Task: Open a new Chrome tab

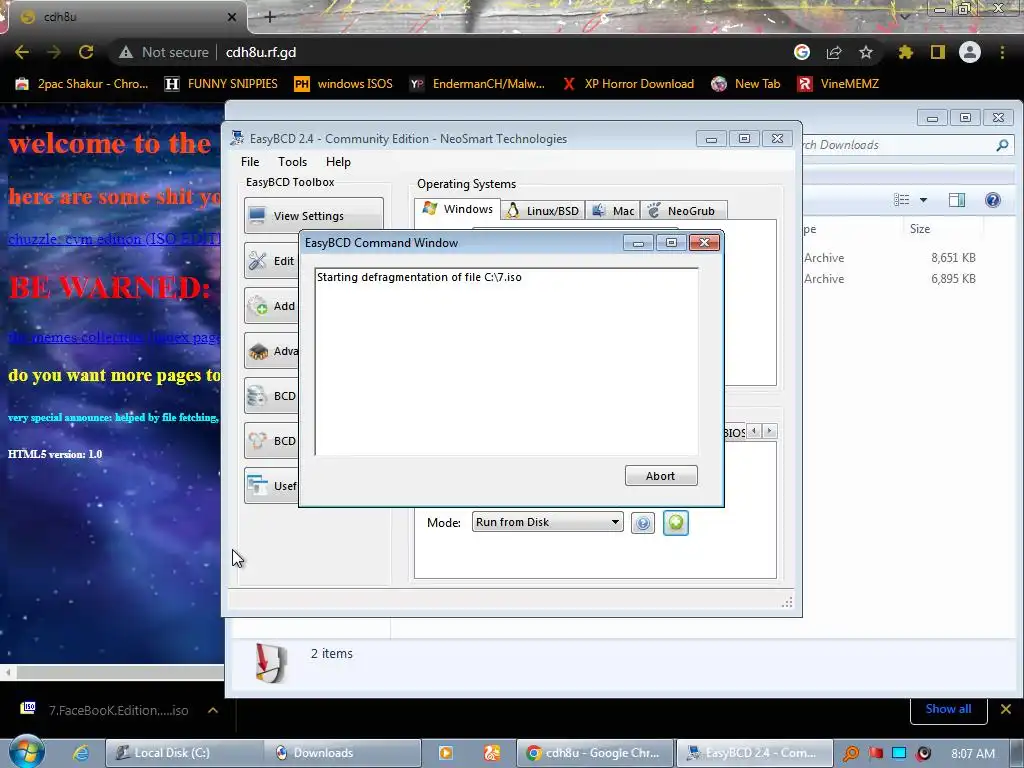Action: click(270, 17)
